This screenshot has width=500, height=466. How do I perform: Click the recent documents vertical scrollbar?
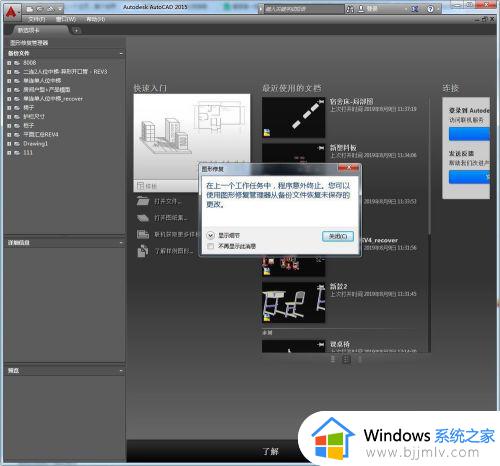click(x=429, y=167)
